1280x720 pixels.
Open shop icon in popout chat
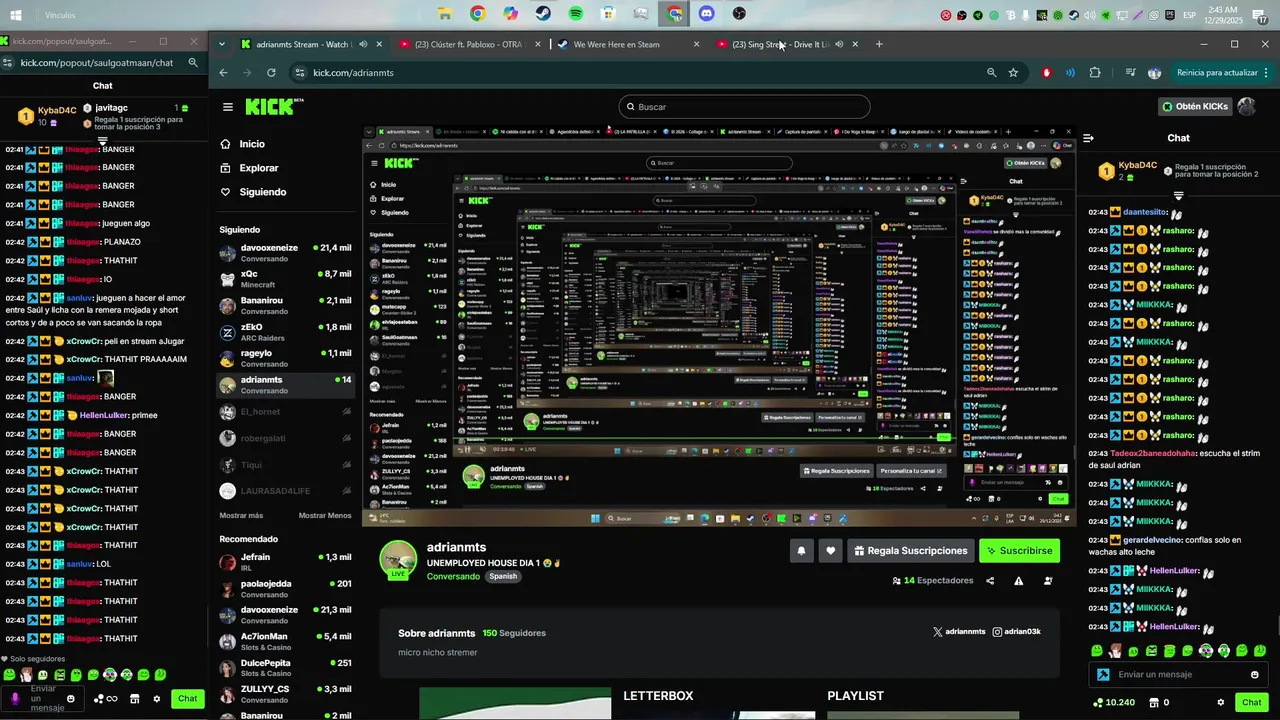[x=134, y=699]
